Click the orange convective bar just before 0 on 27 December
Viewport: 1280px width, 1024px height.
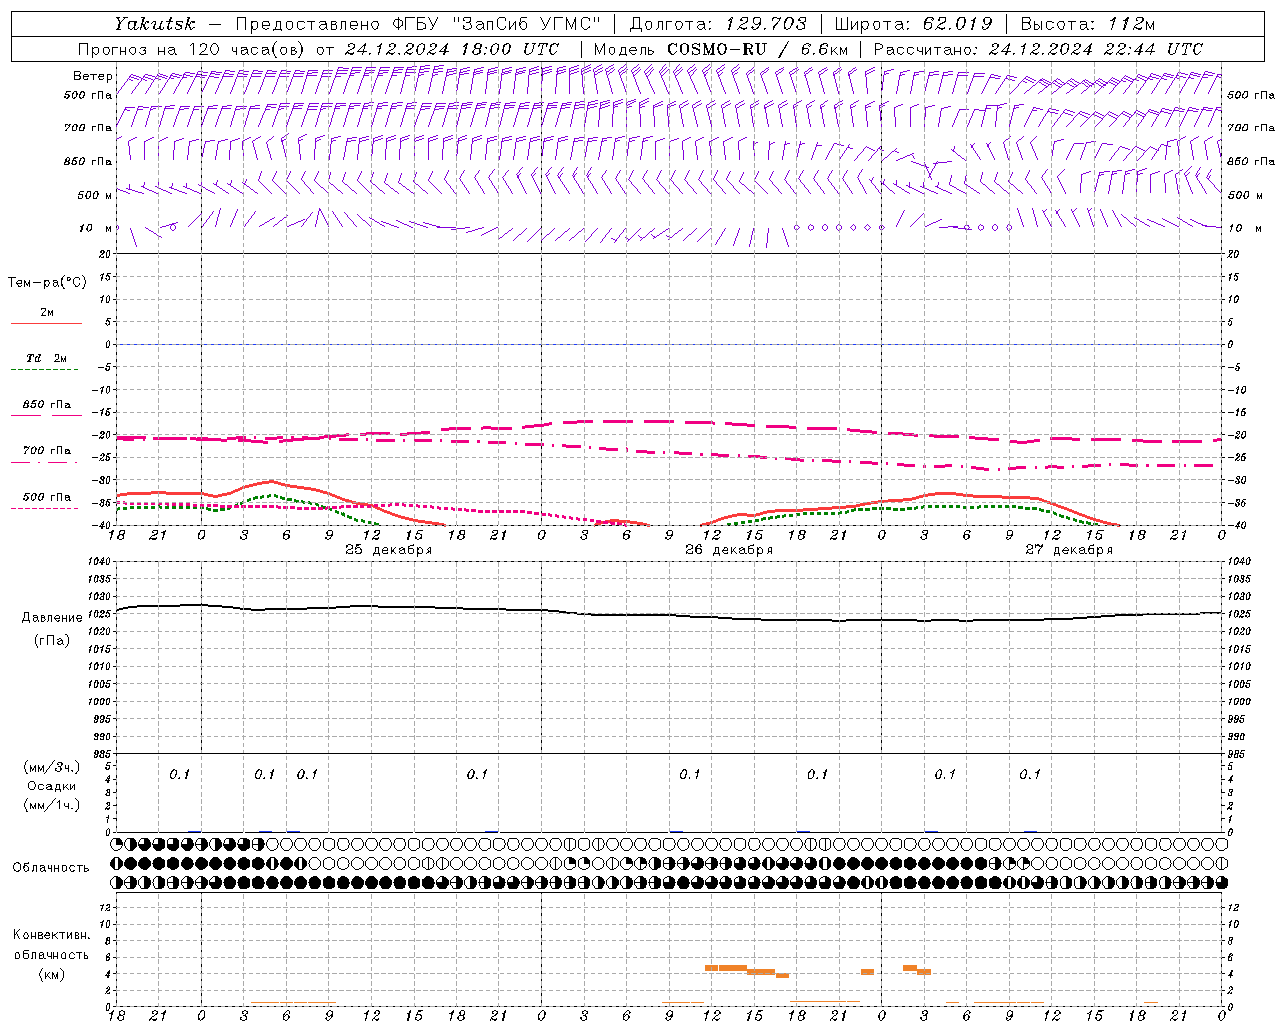(867, 972)
